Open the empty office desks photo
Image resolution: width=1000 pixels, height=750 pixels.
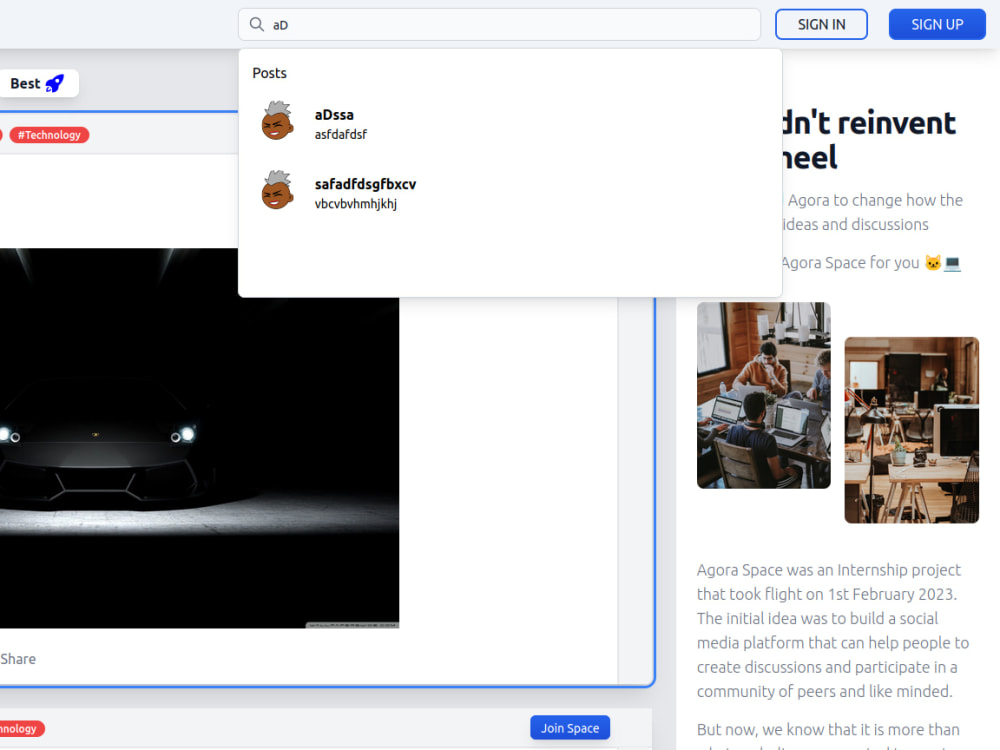(911, 430)
